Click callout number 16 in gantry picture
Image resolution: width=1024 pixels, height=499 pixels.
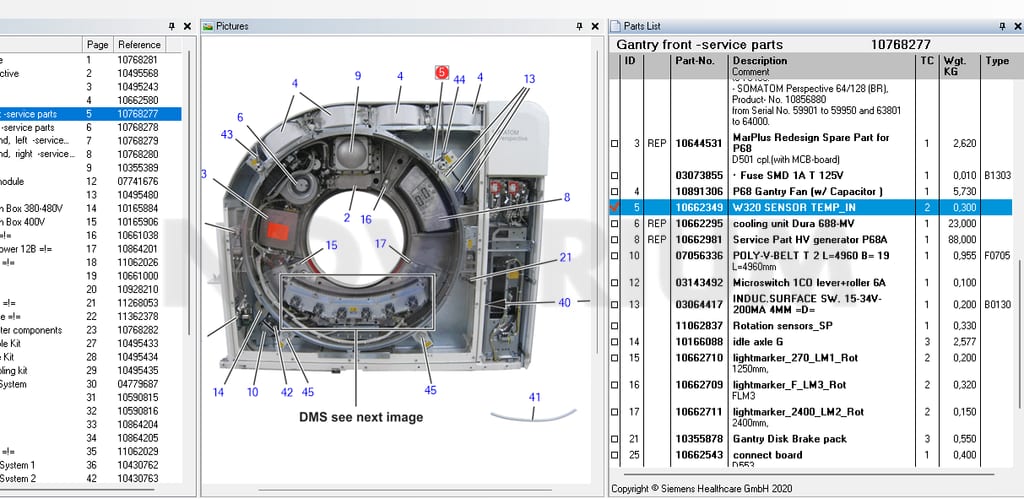coord(366,219)
